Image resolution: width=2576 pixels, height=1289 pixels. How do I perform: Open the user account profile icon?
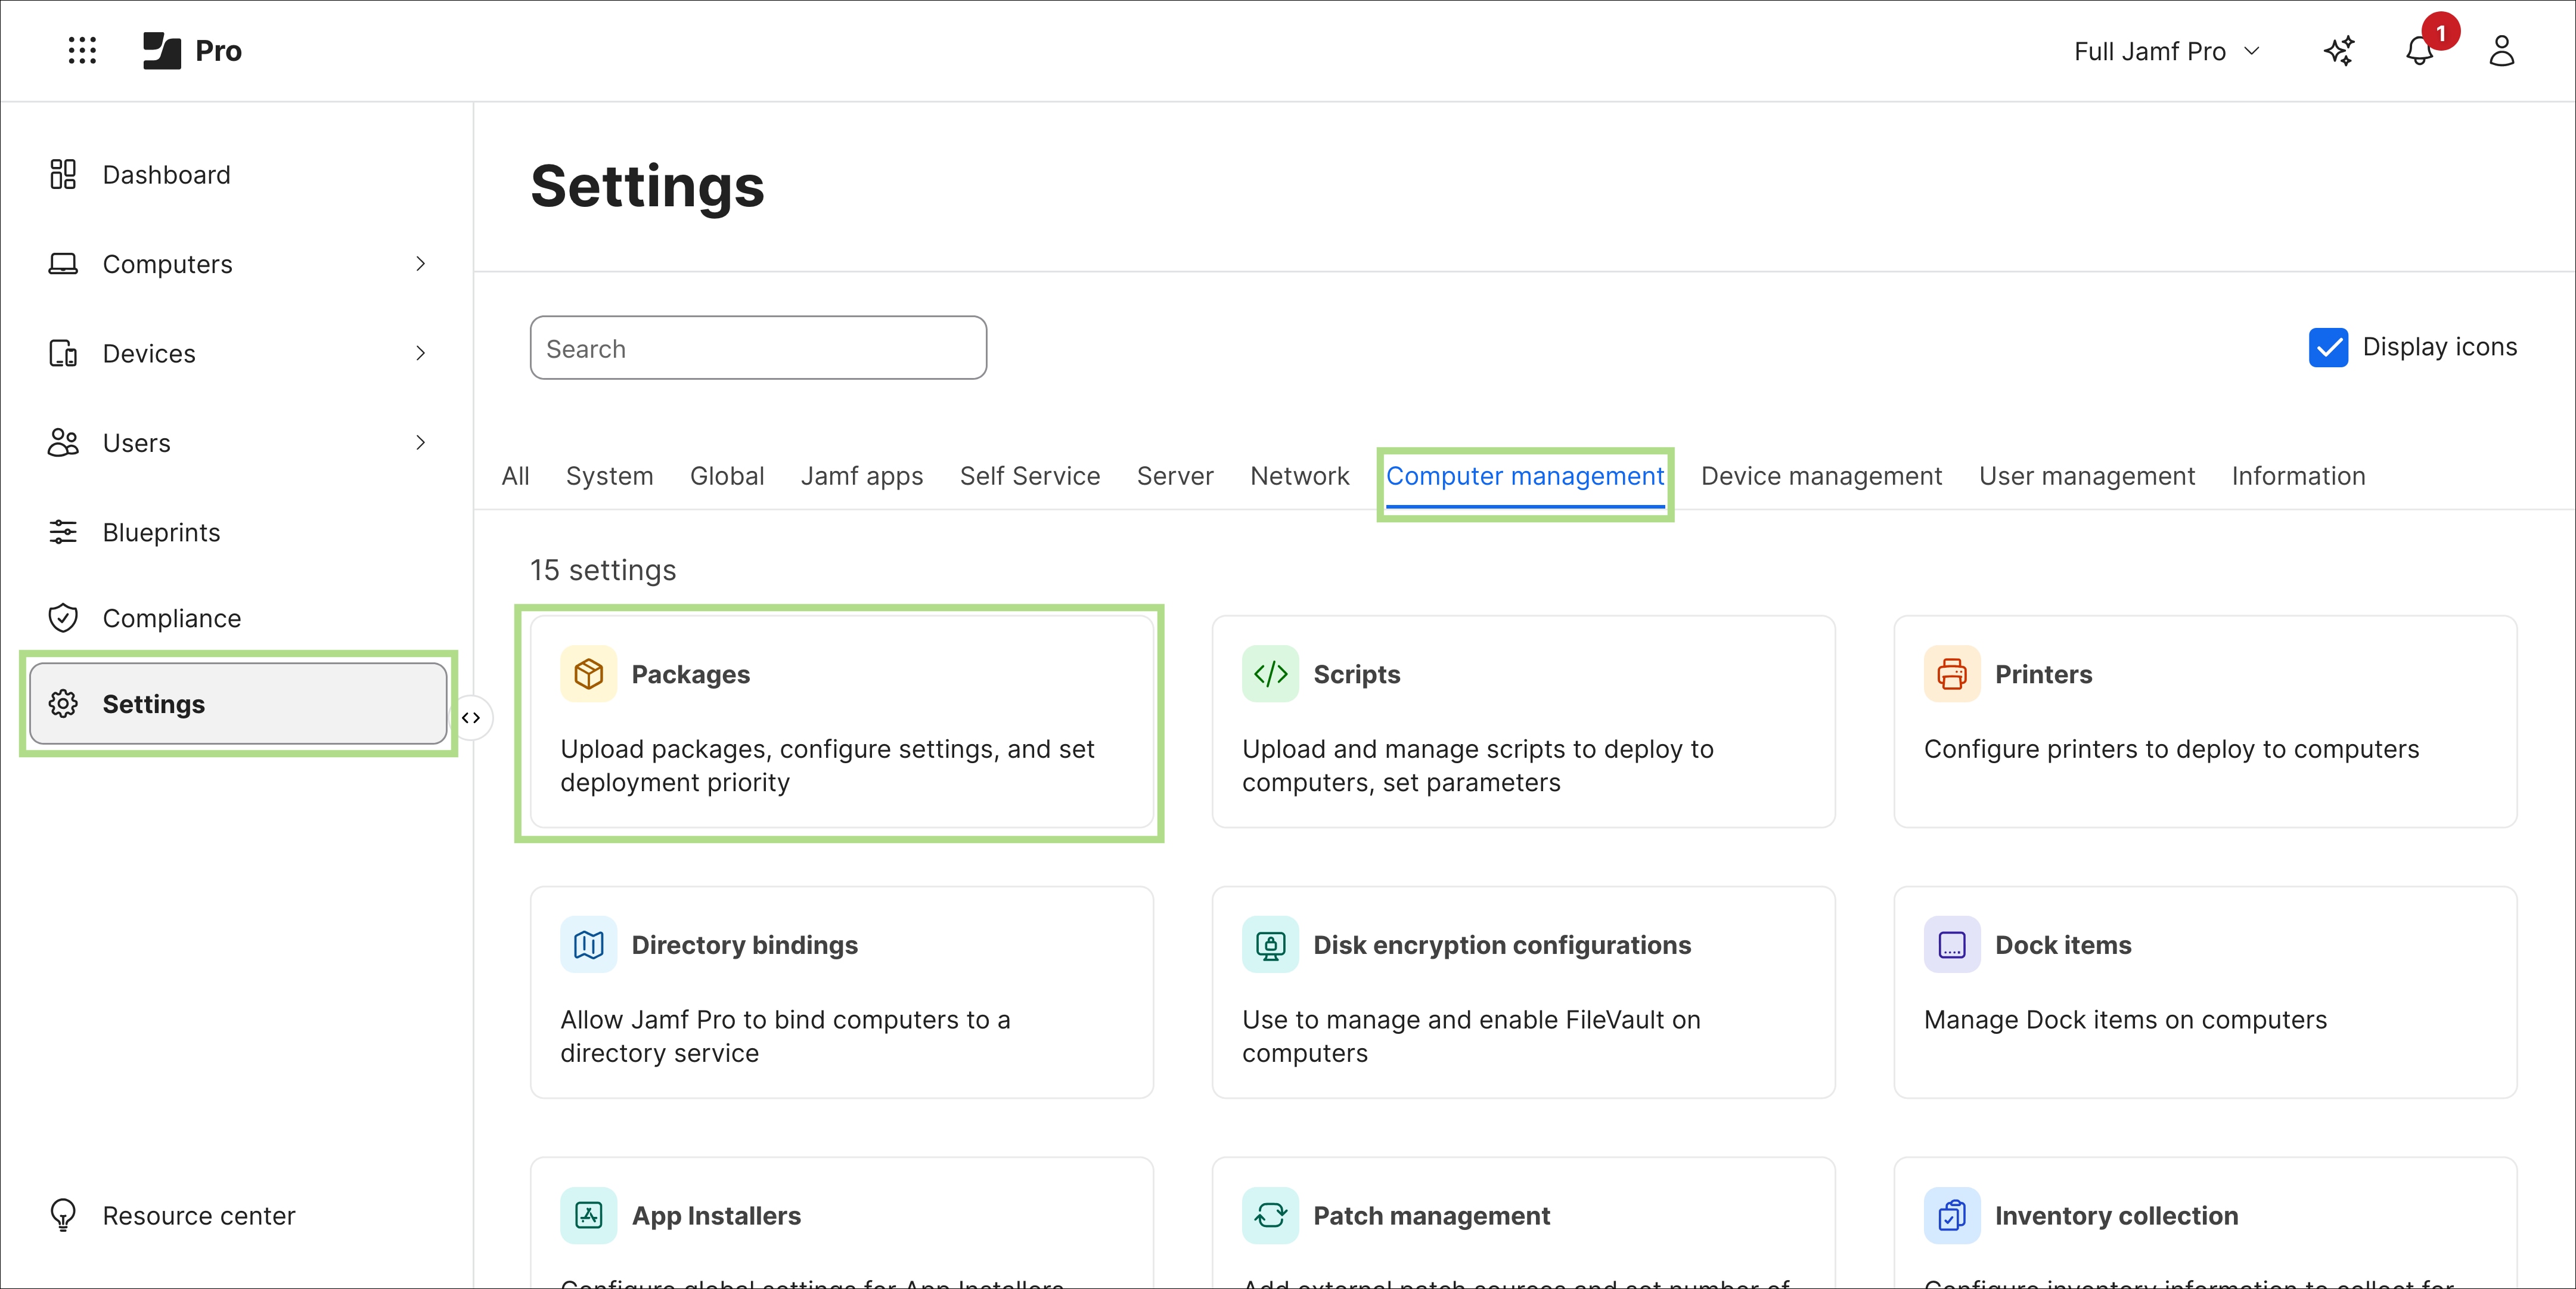pos(2501,50)
